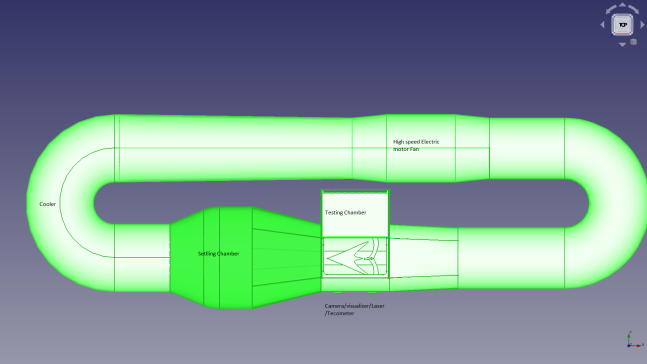
Task: Rotate view left with navigation cube's left arrow
Action: pyautogui.click(x=602, y=25)
